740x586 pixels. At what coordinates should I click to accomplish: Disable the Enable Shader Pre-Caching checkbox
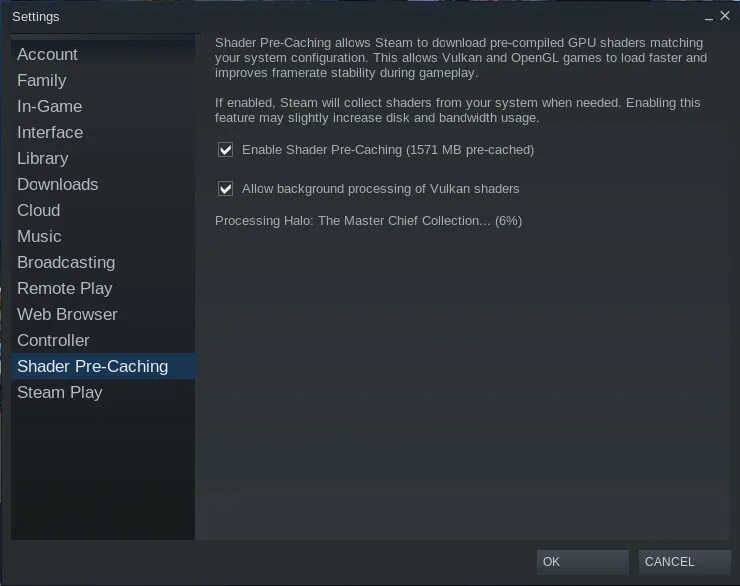(226, 150)
